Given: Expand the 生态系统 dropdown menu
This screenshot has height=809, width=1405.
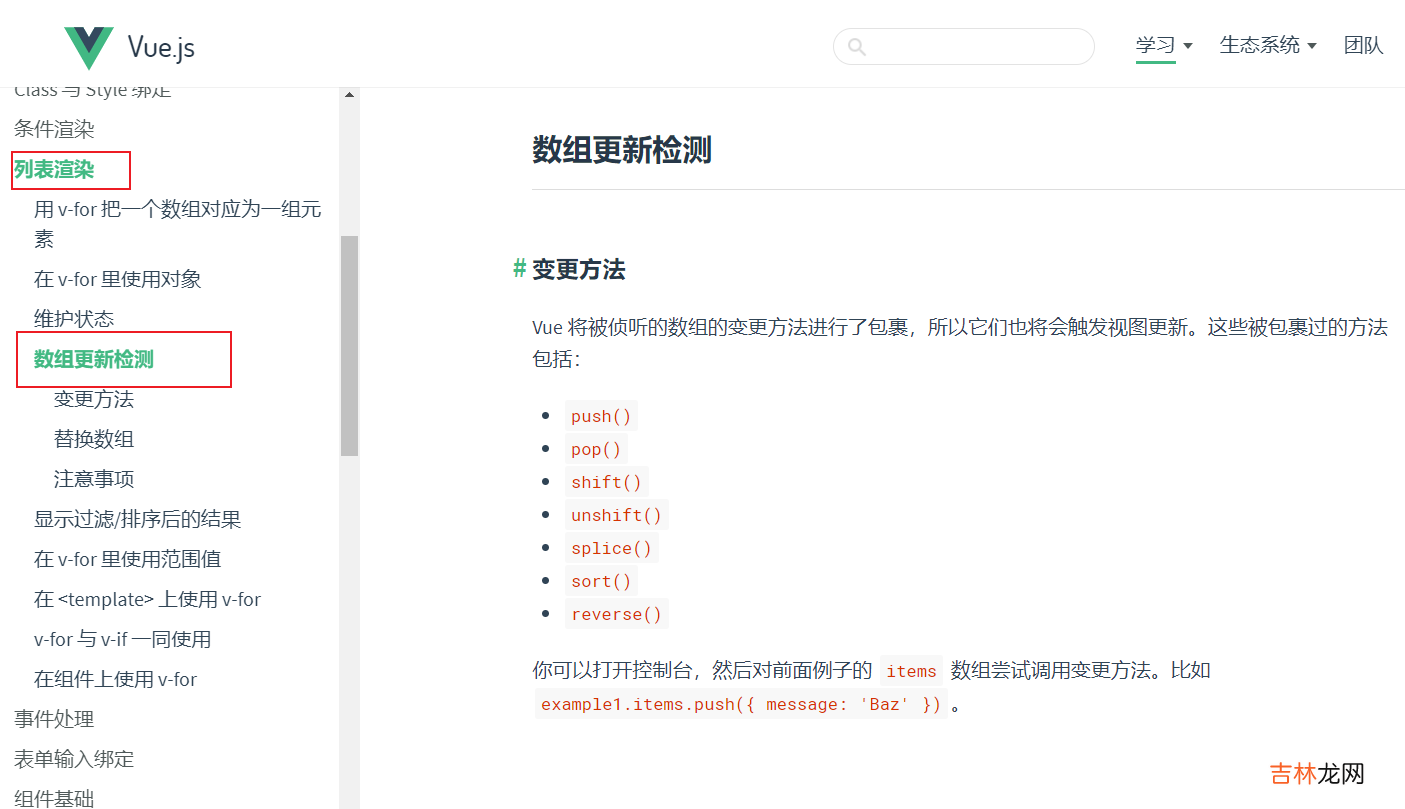Looking at the screenshot, I should coord(1267,45).
